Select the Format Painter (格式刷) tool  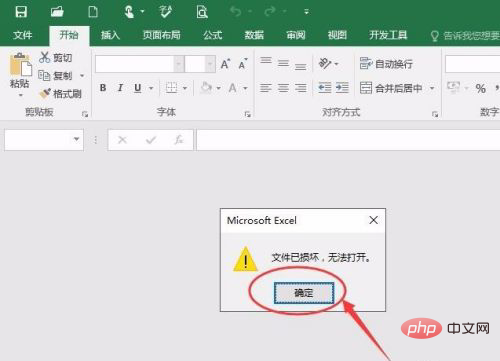click(60, 94)
